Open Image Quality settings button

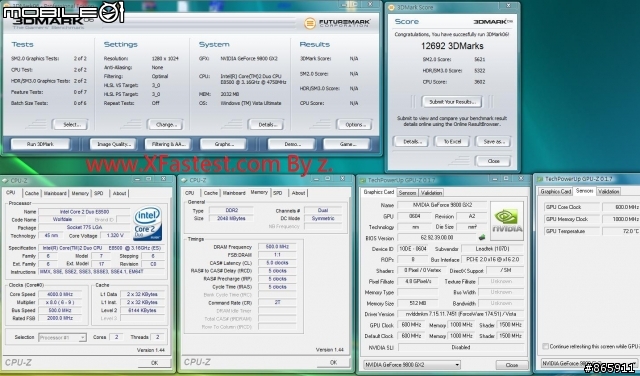[x=113, y=144]
